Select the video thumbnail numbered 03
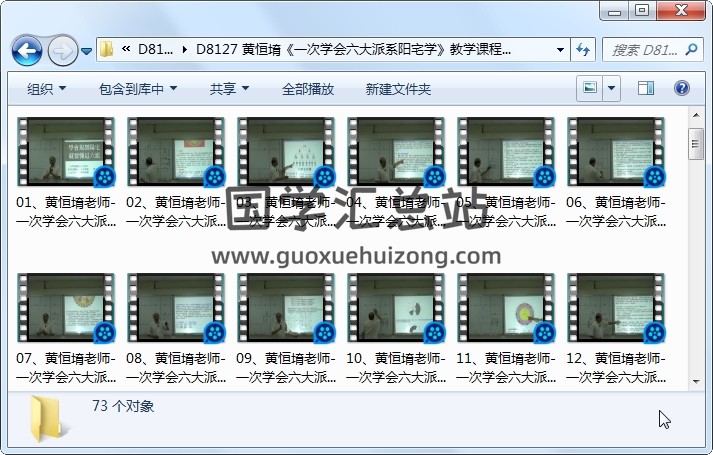This screenshot has height=455, width=713. point(286,152)
